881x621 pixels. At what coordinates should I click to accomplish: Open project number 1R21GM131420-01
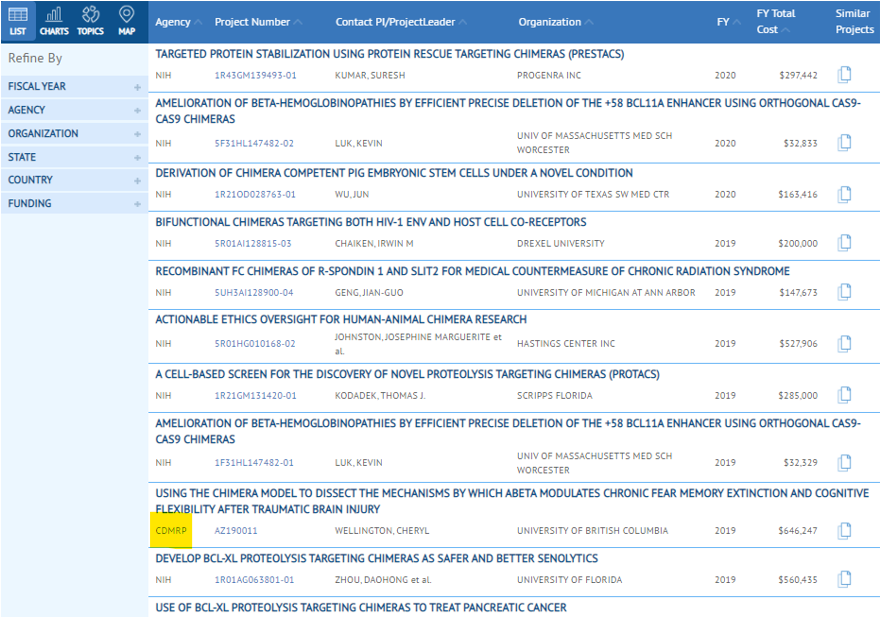(x=255, y=396)
